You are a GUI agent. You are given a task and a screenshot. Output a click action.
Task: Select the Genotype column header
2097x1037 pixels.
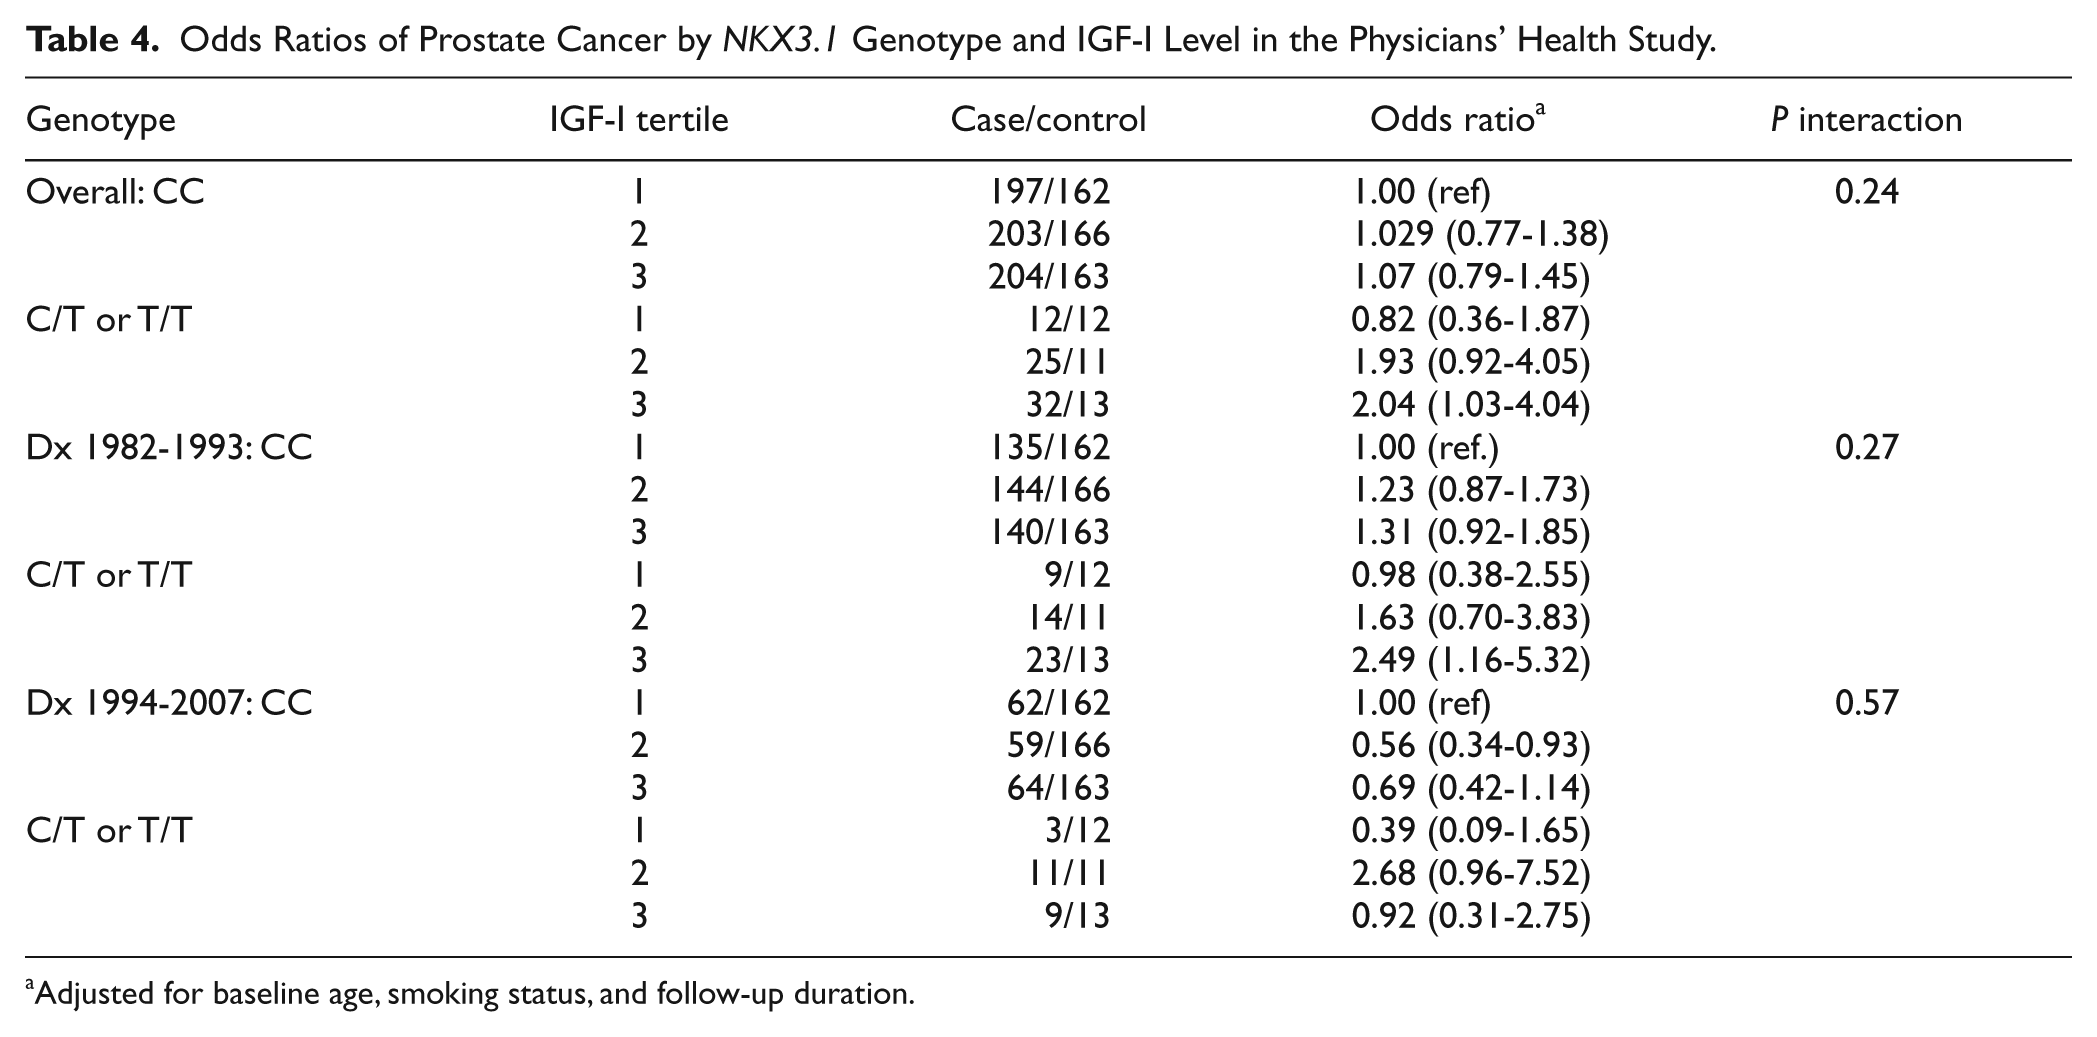101,119
